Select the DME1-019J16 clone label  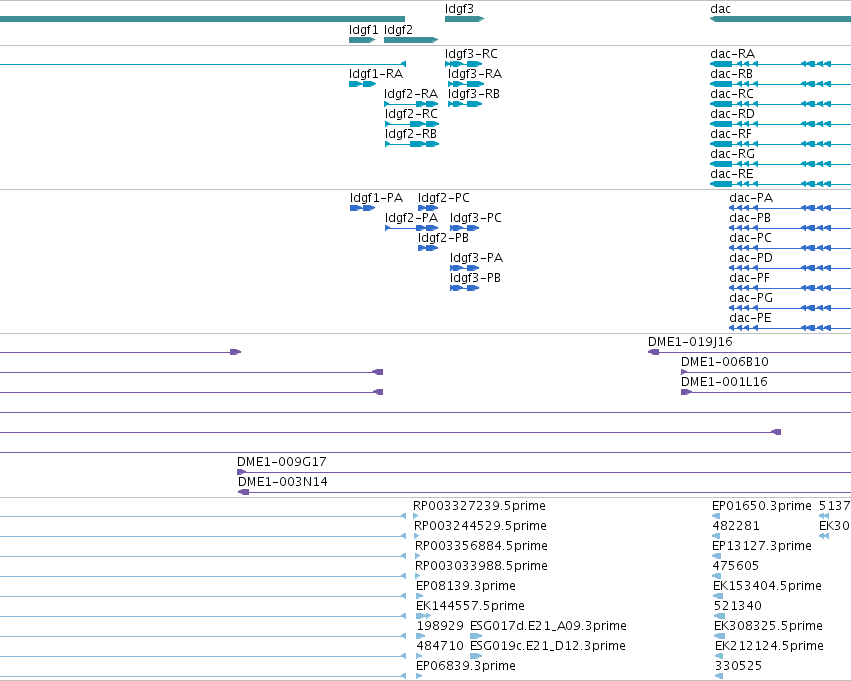[690, 342]
